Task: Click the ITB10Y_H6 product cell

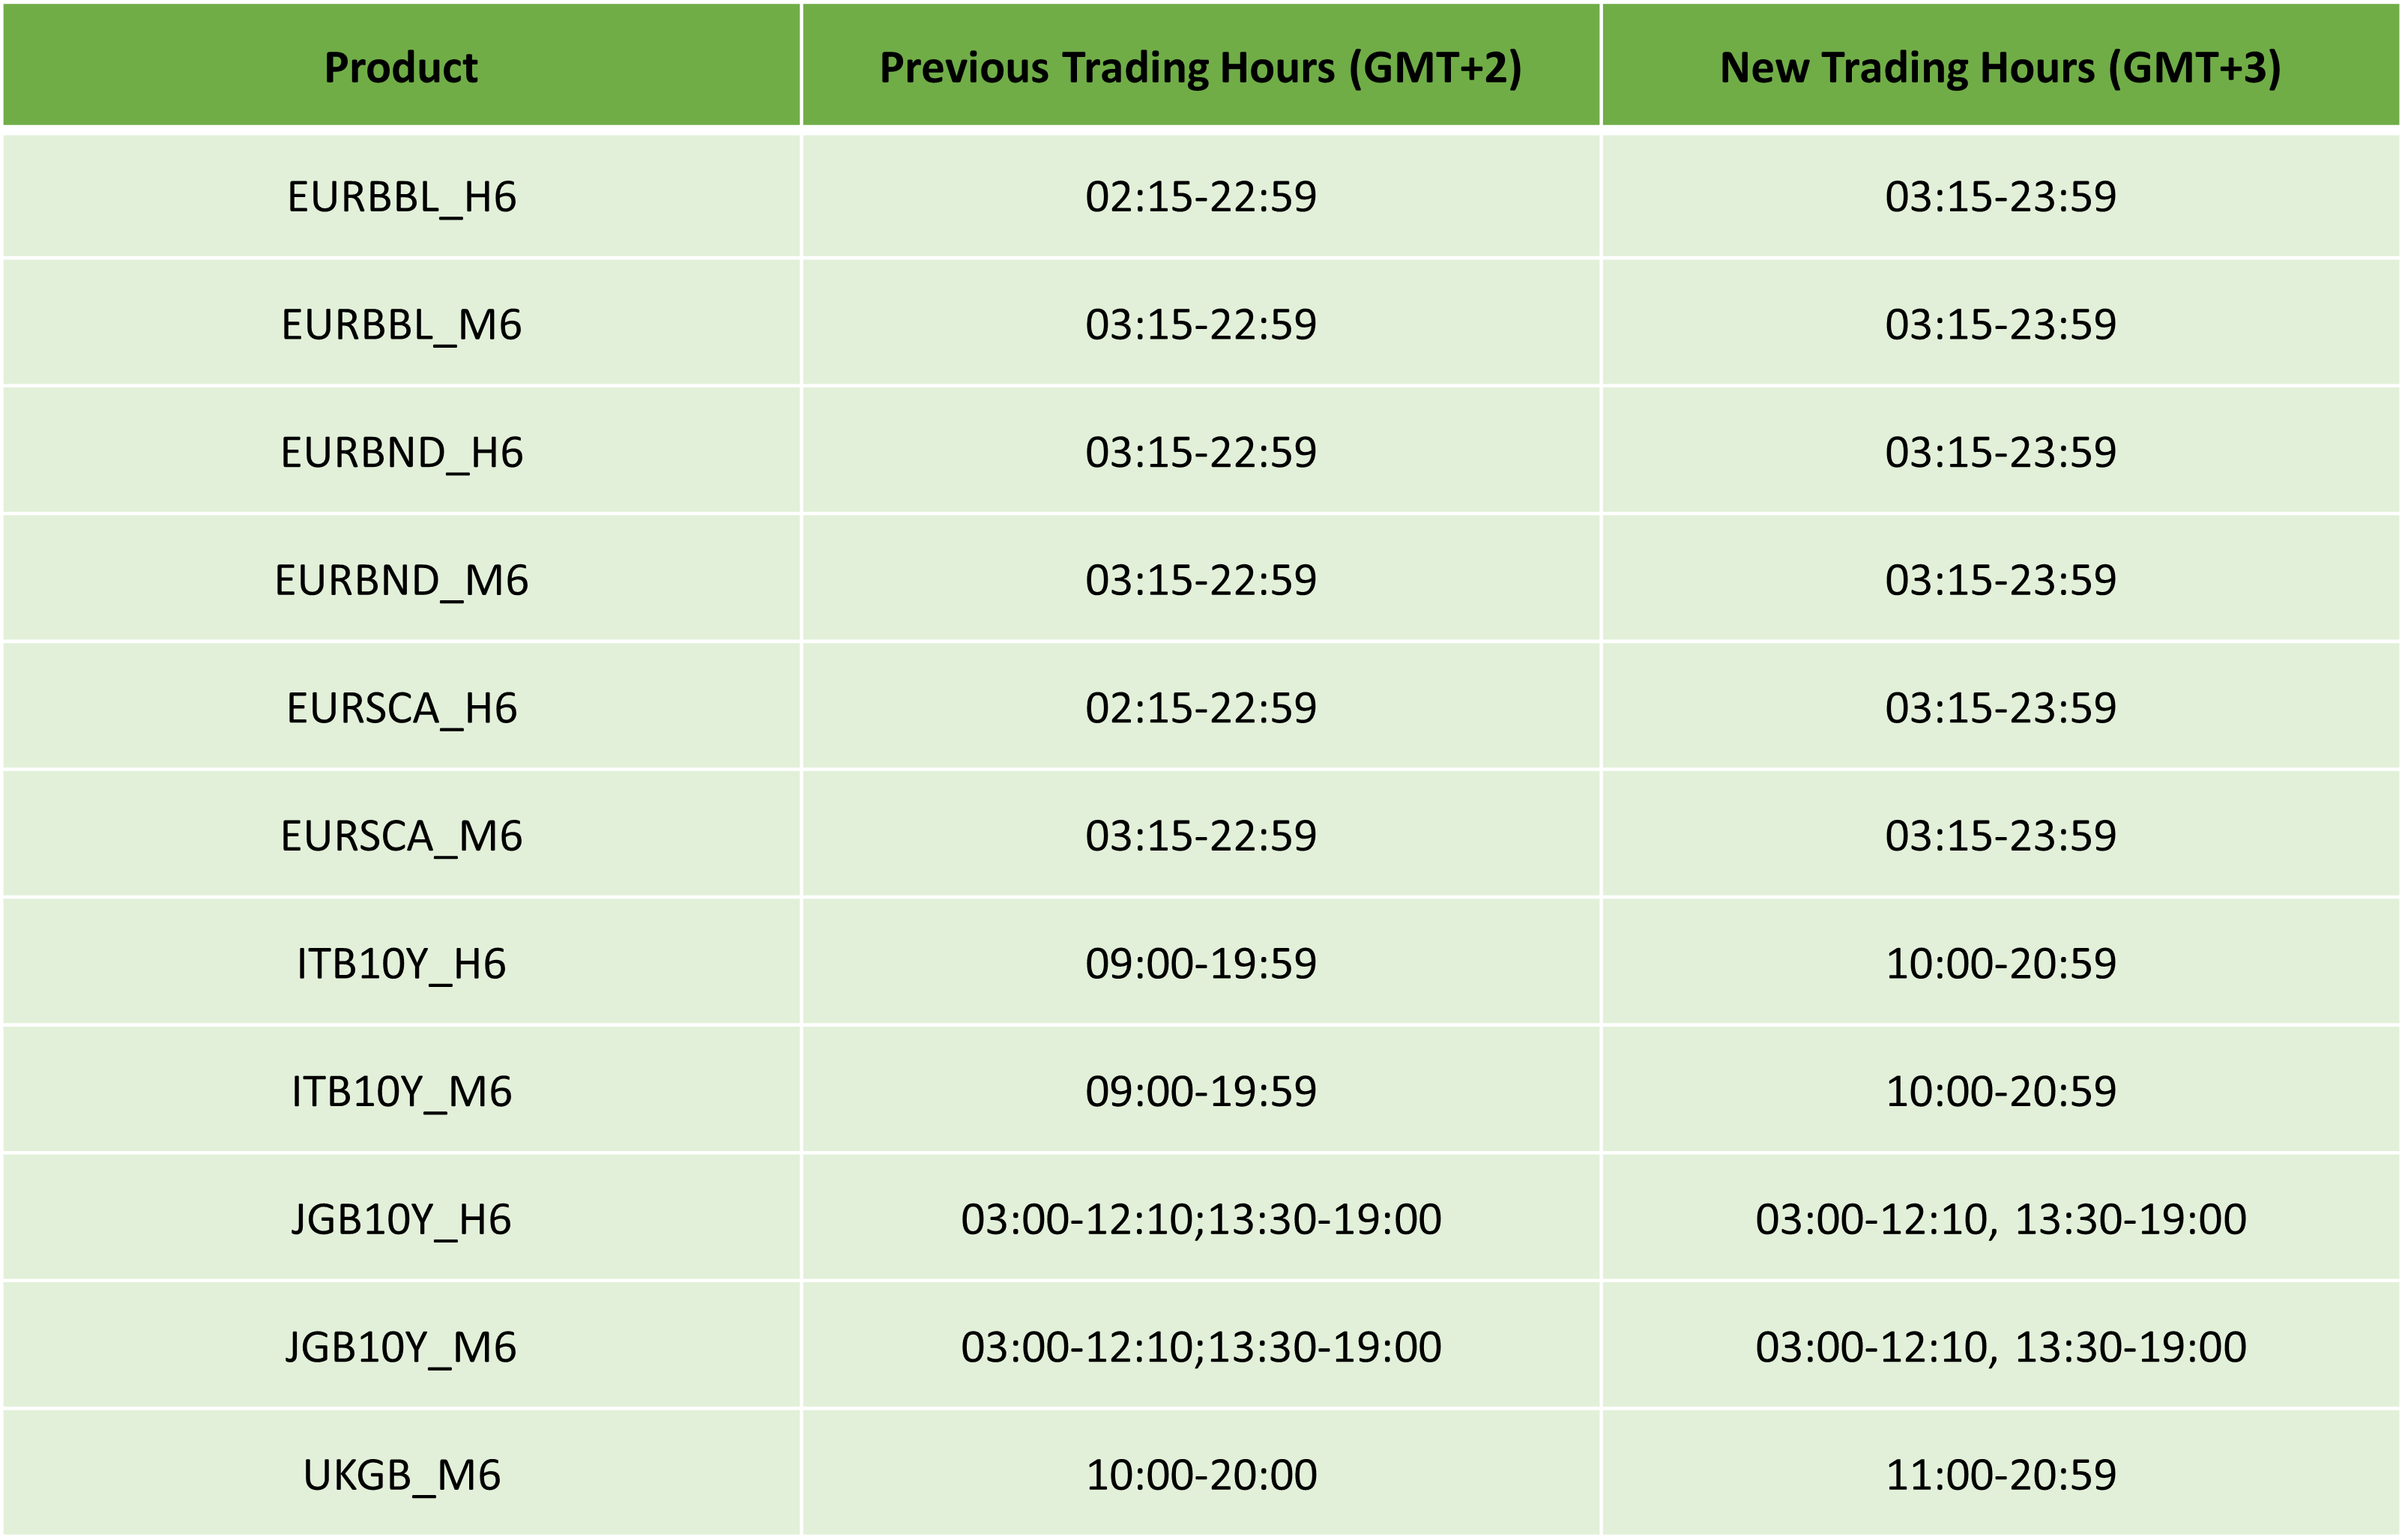Action: click(401, 964)
